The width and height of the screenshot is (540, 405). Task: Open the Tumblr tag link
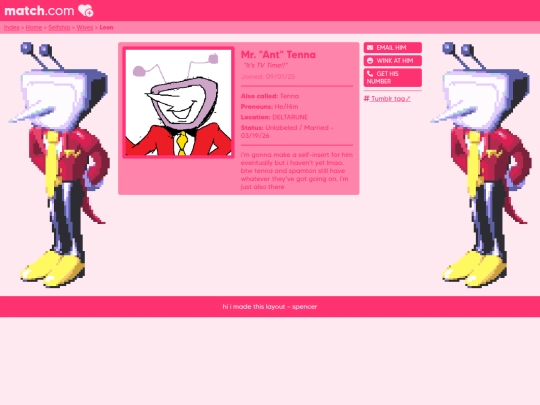(x=391, y=98)
